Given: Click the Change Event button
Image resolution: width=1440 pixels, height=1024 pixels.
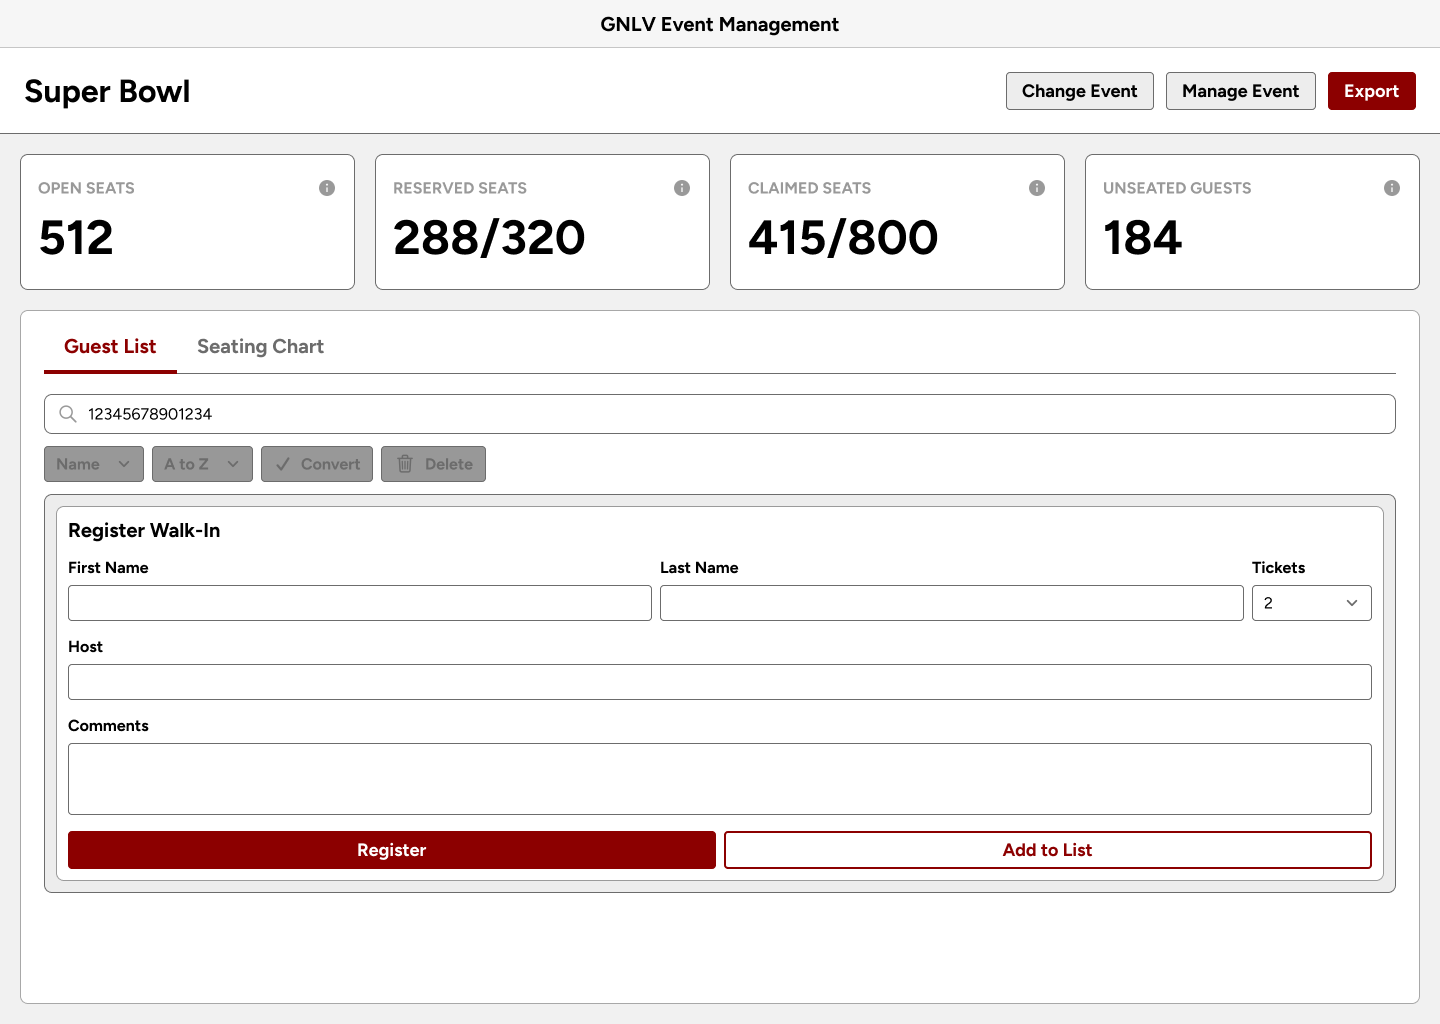Looking at the screenshot, I should coord(1080,91).
